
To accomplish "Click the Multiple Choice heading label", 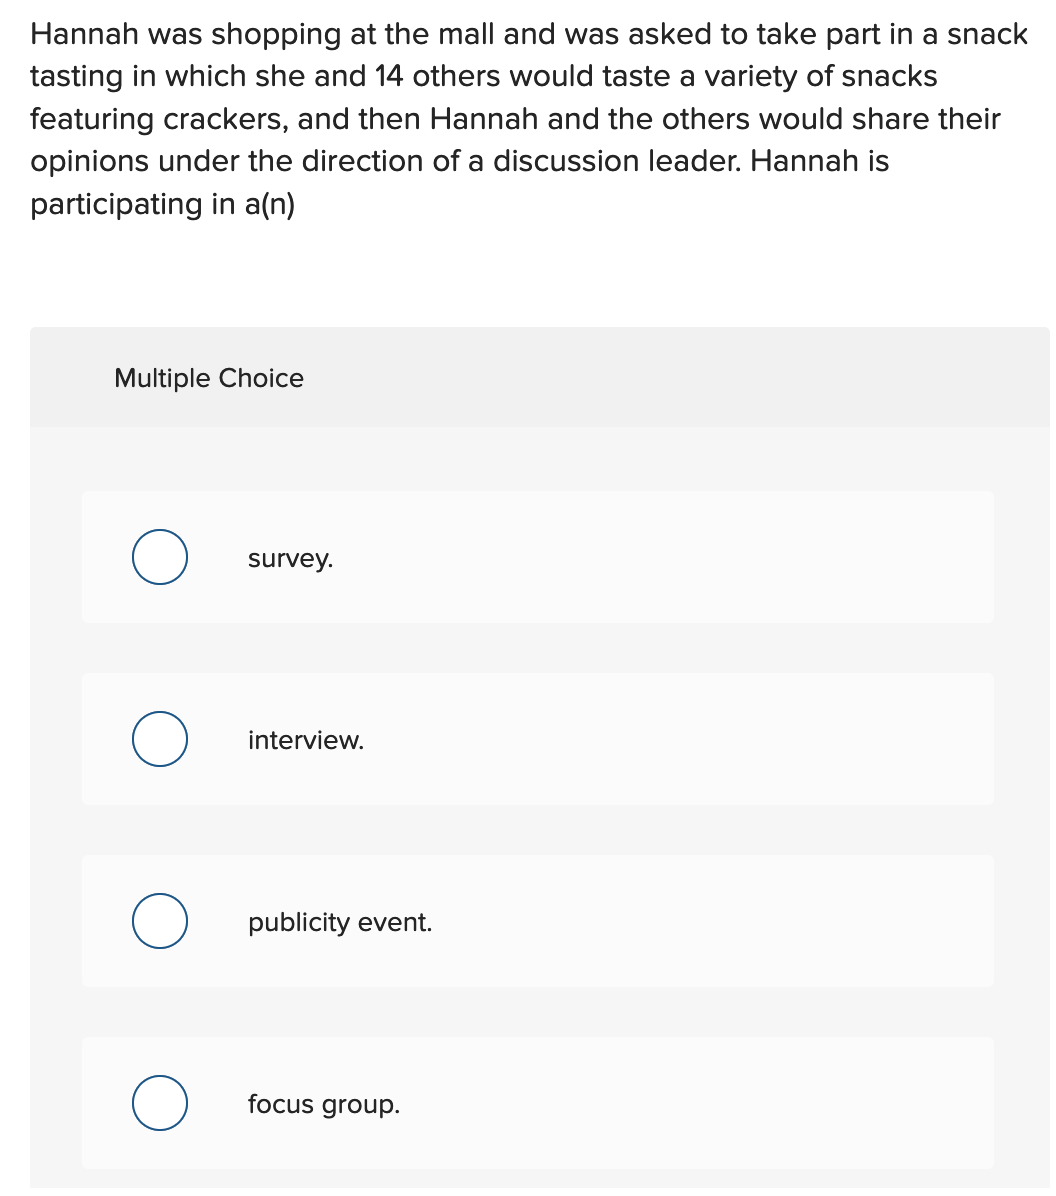I will pyautogui.click(x=209, y=378).
